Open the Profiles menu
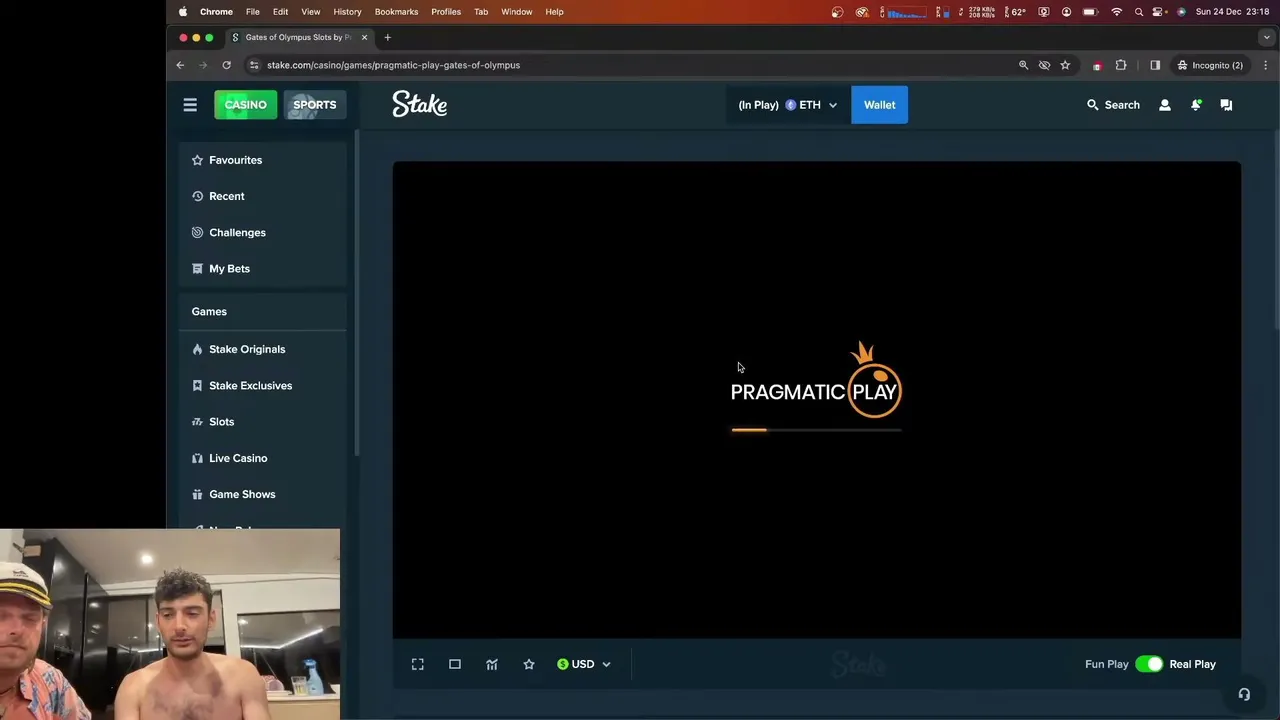Viewport: 1280px width, 720px height. [446, 12]
